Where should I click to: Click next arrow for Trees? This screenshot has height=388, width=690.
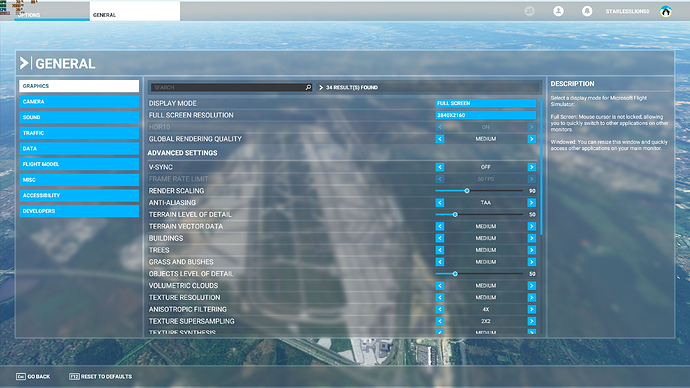[x=532, y=250]
